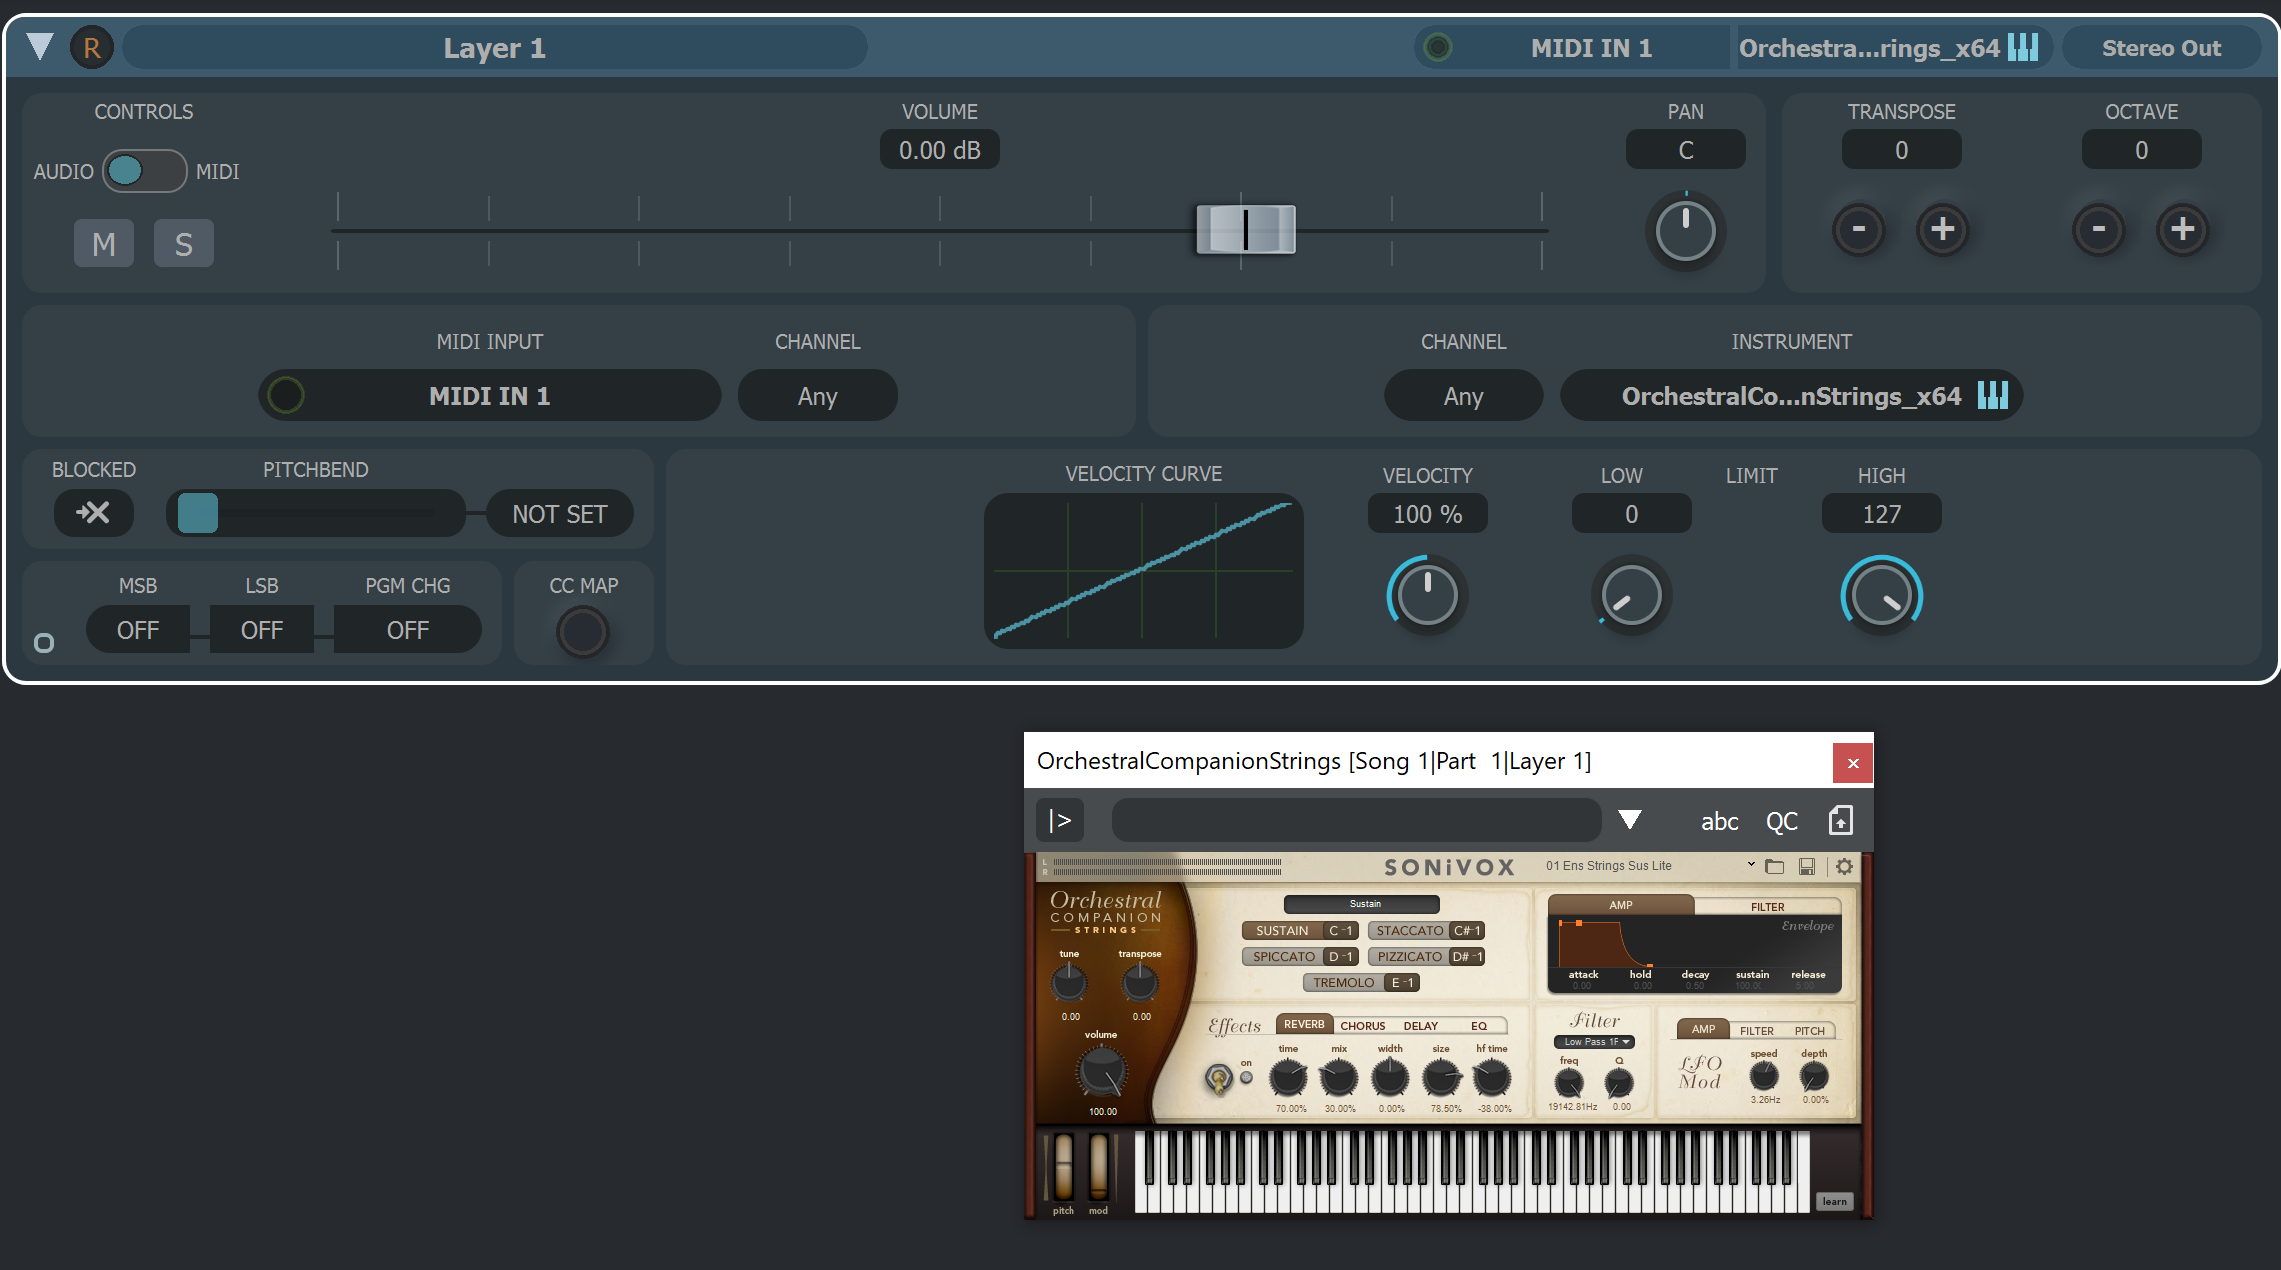Click the record-arm R icon on Layer 1
The height and width of the screenshot is (1270, 2281).
(91, 48)
